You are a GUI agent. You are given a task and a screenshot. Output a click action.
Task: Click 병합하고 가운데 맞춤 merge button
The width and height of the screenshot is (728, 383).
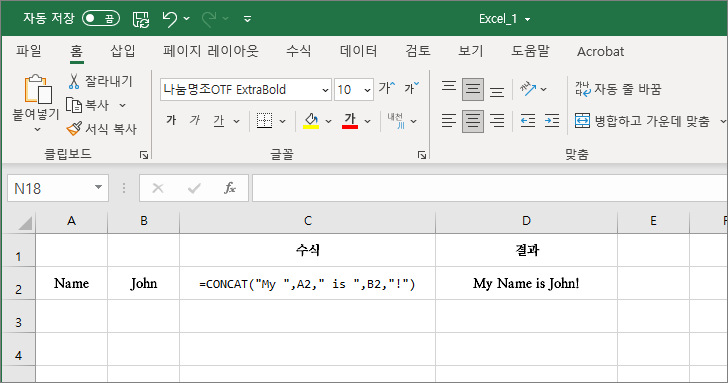click(x=643, y=121)
